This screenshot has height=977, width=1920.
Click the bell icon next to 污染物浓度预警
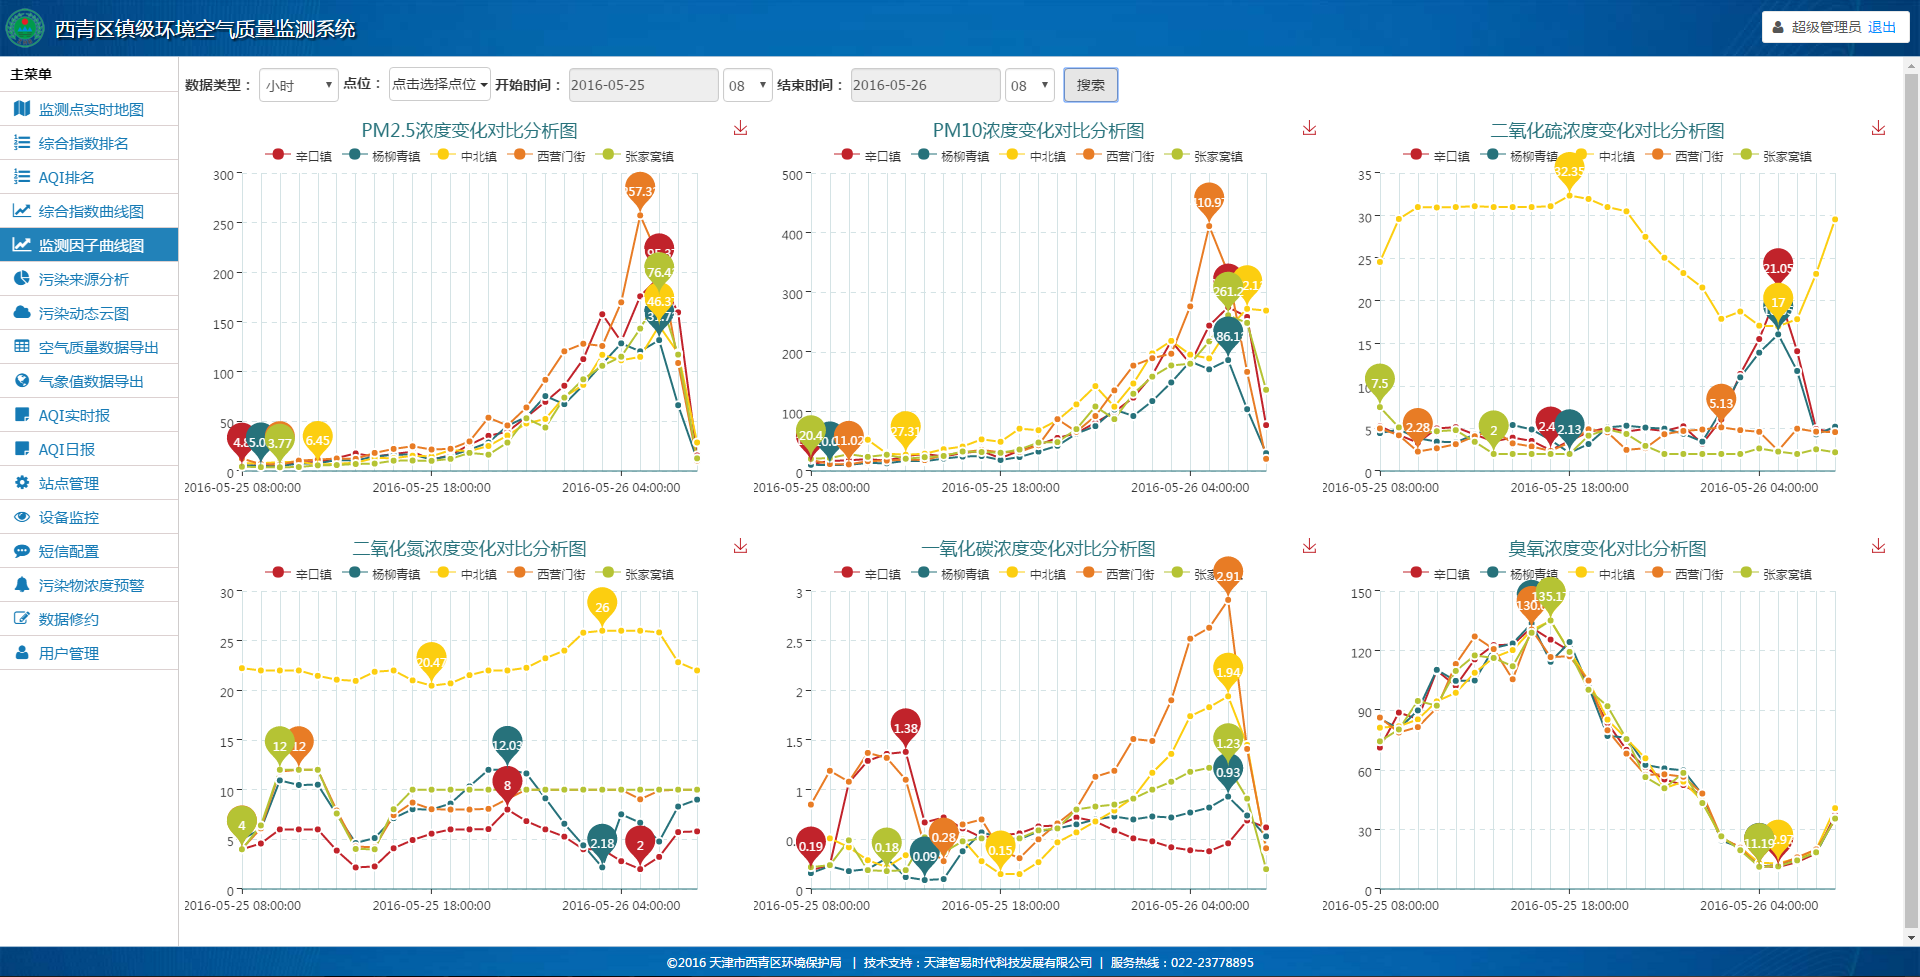pos(22,585)
